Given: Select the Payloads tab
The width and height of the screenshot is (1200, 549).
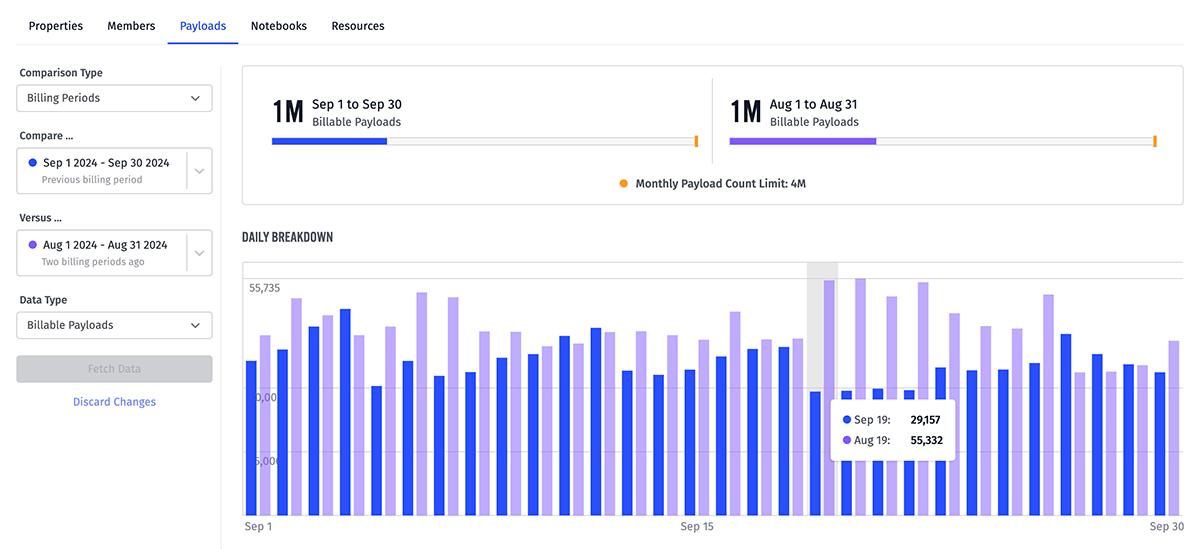Looking at the screenshot, I should point(203,26).
